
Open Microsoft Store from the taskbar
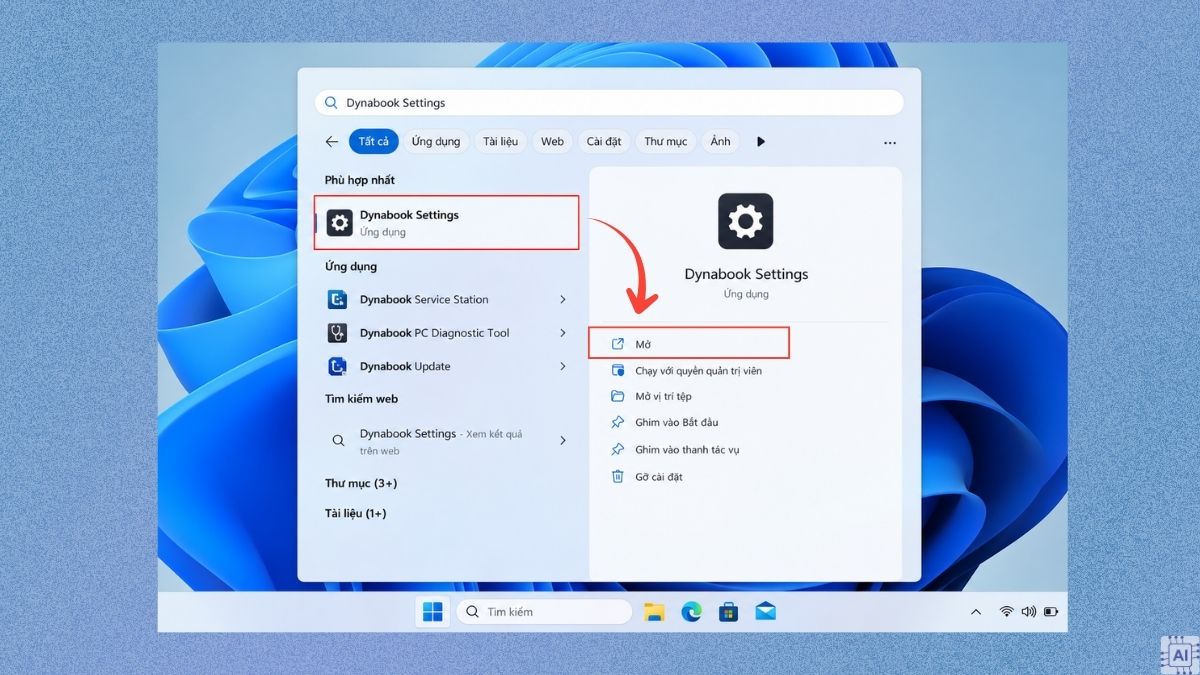(x=729, y=612)
